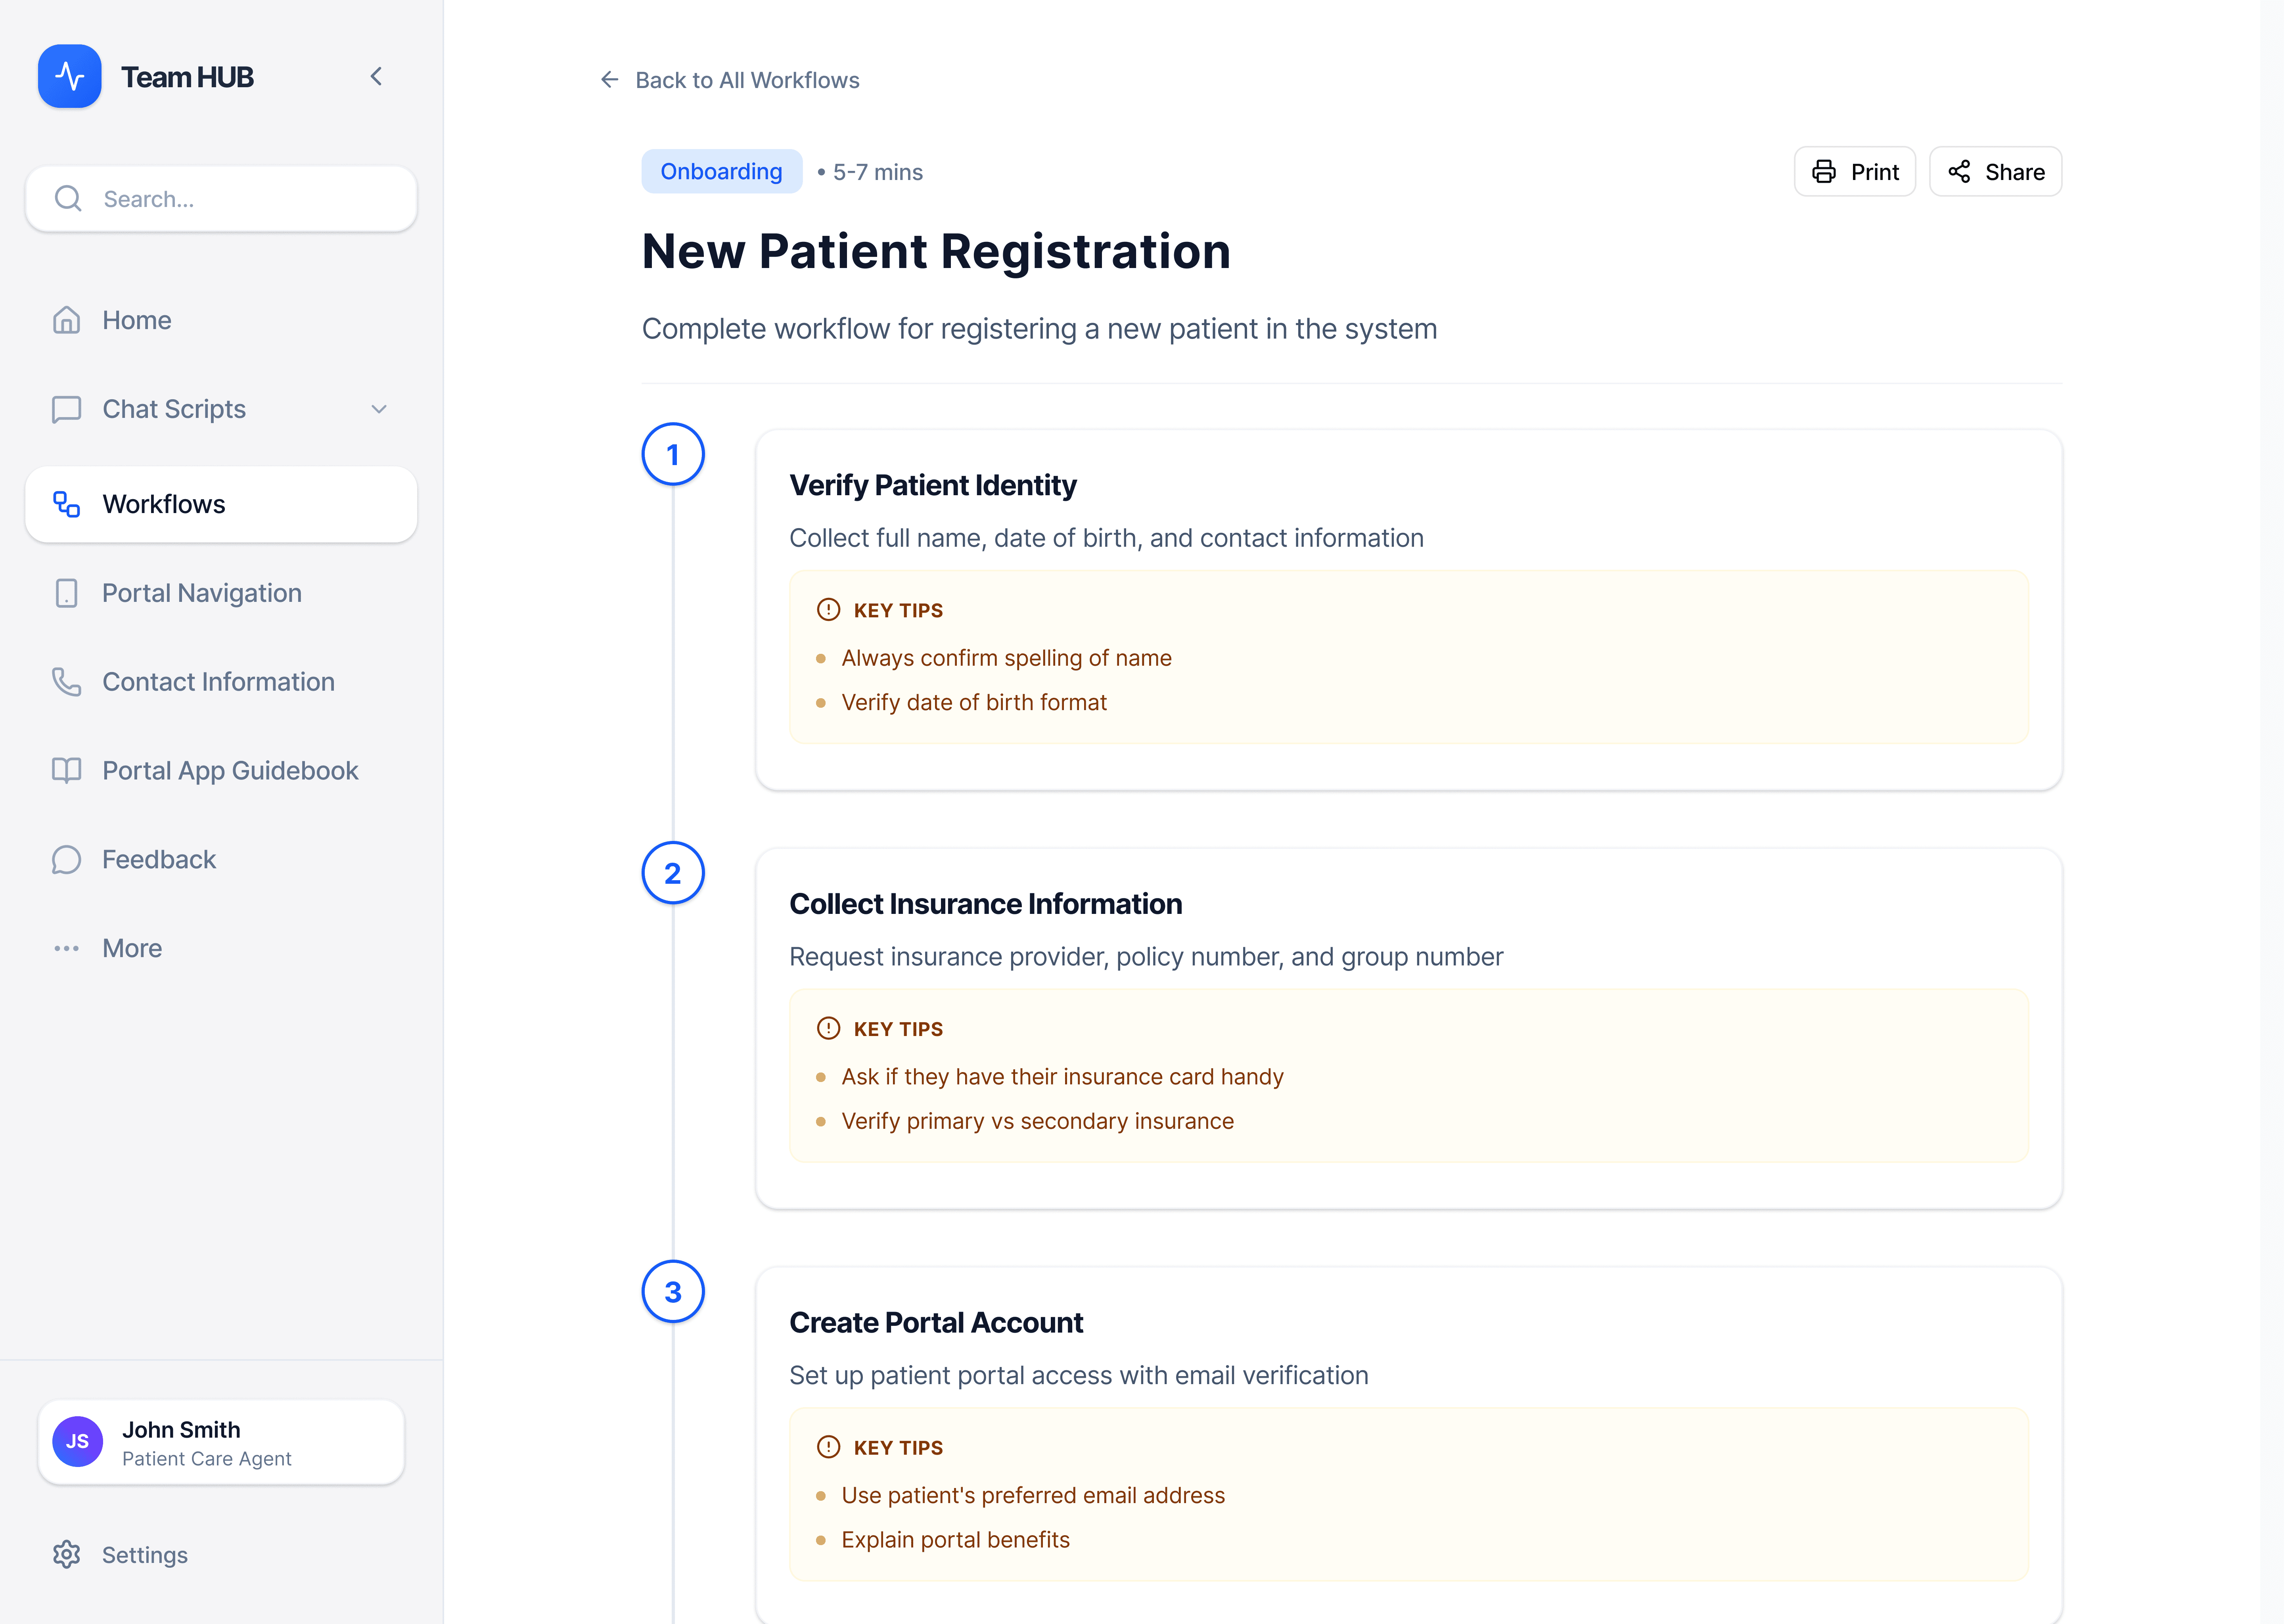This screenshot has height=1624, width=2284.
Task: Focus the Search input field
Action: tap(250, 199)
